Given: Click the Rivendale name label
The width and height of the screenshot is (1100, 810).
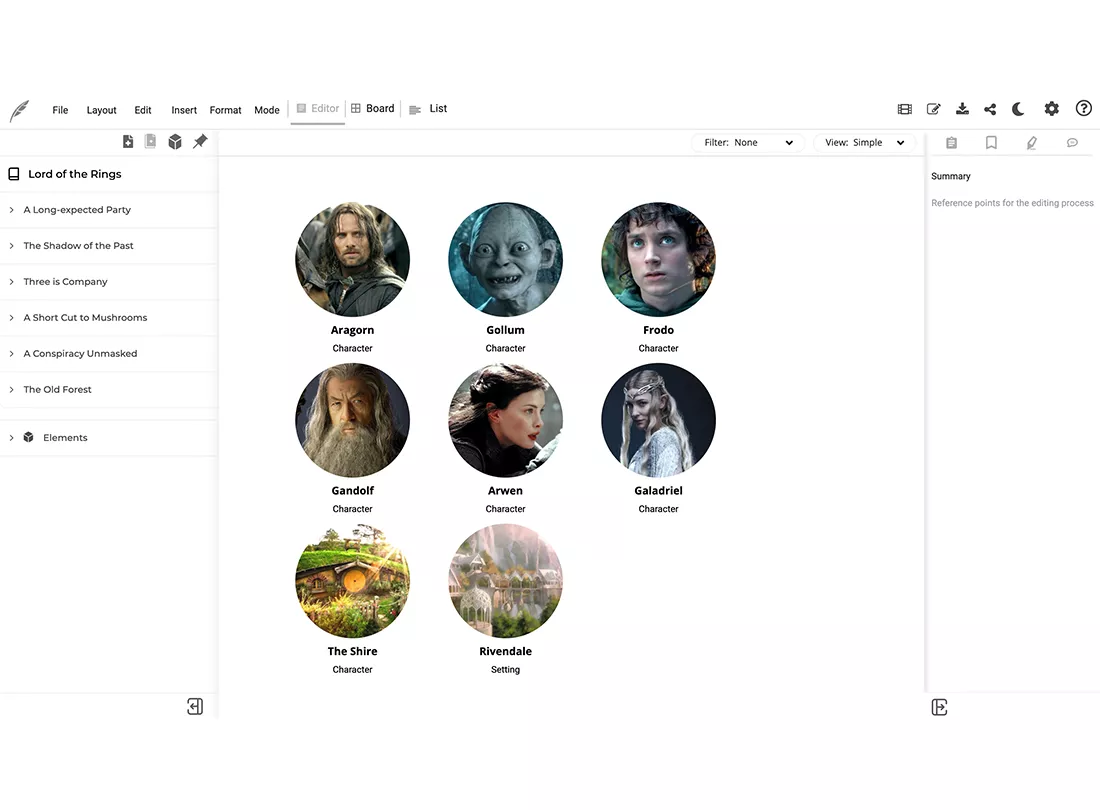Looking at the screenshot, I should [505, 652].
